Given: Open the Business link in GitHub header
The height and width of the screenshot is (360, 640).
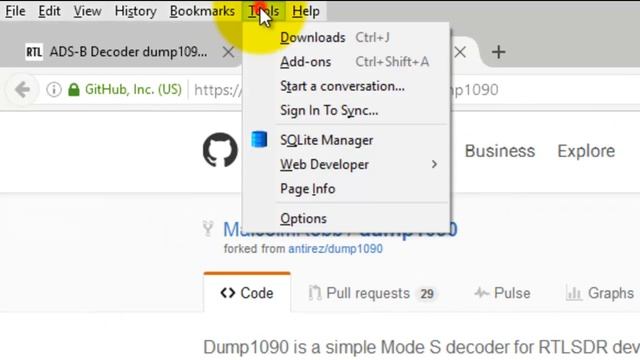Looking at the screenshot, I should [x=500, y=151].
